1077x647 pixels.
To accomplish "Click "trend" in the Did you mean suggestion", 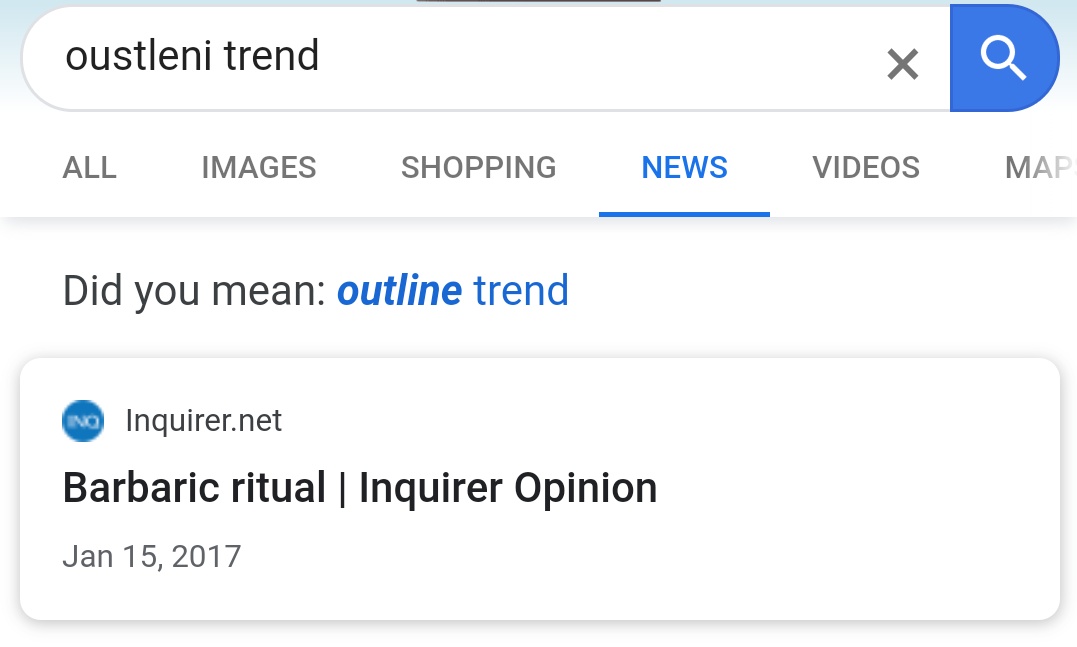I will [x=521, y=291].
